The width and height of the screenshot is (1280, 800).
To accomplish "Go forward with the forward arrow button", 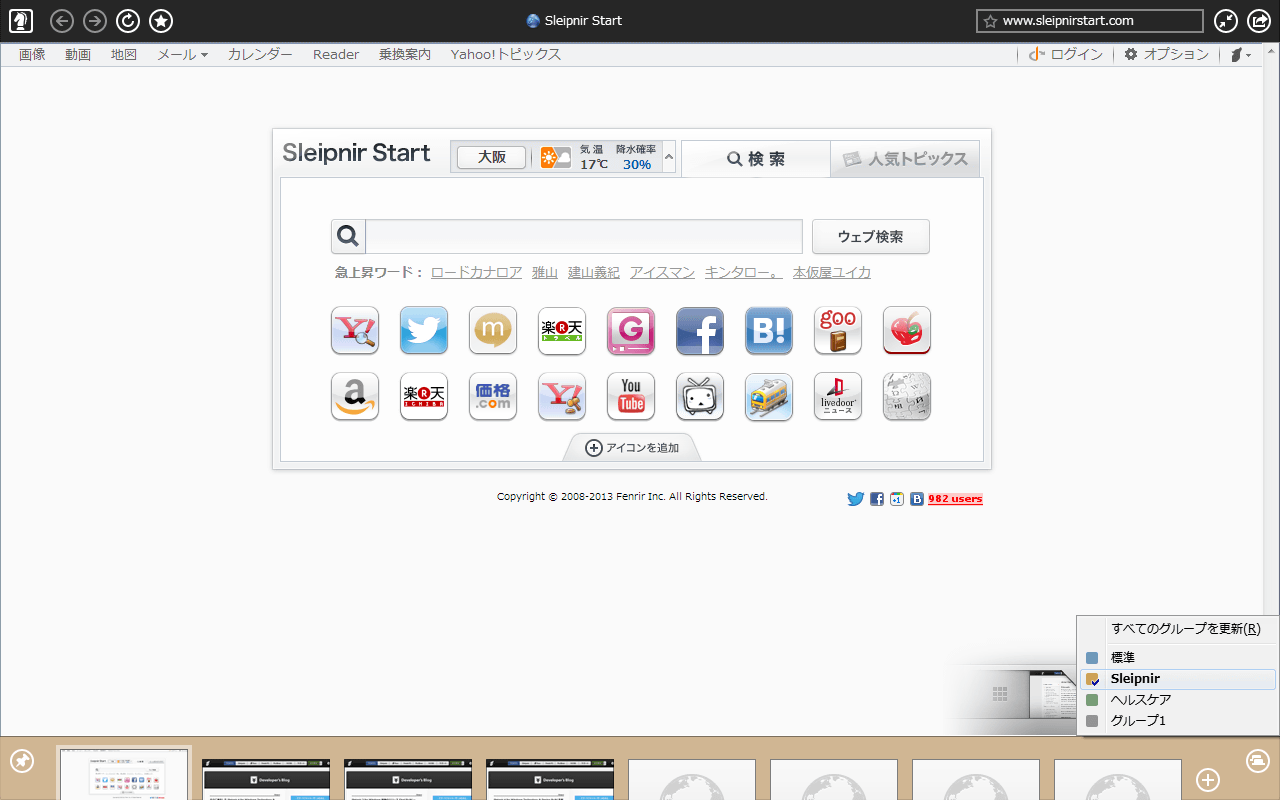I will coord(95,20).
